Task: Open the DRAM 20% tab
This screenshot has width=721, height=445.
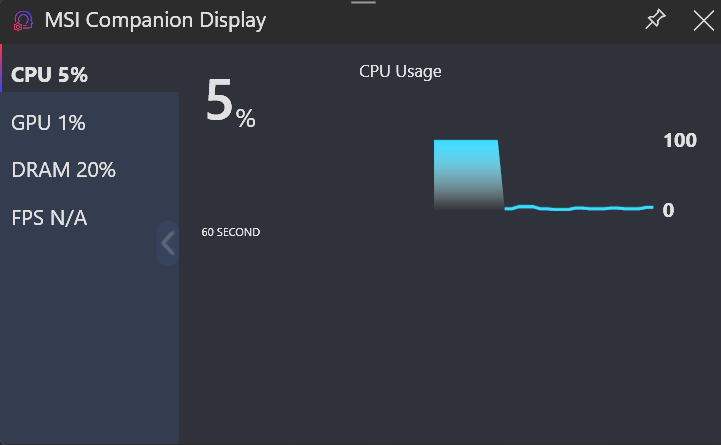Action: pyautogui.click(x=64, y=170)
